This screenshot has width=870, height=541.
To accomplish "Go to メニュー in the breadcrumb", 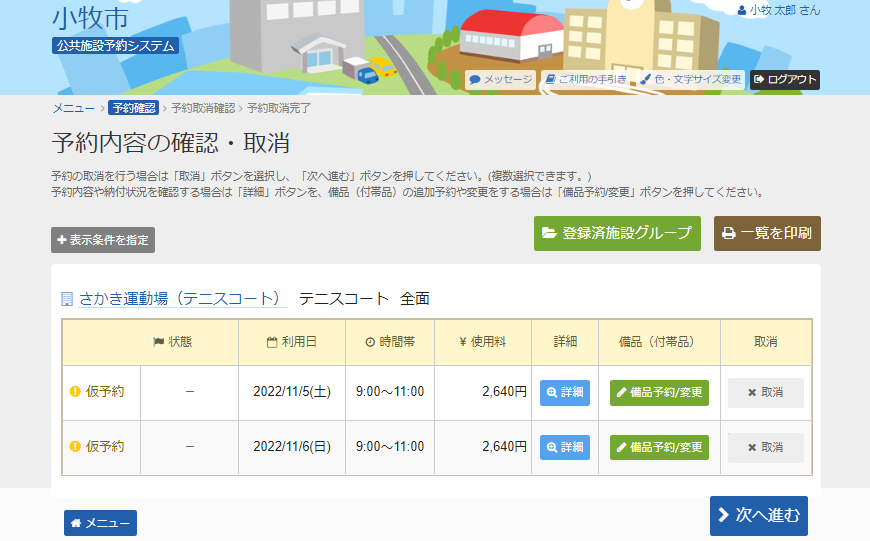I will [73, 108].
